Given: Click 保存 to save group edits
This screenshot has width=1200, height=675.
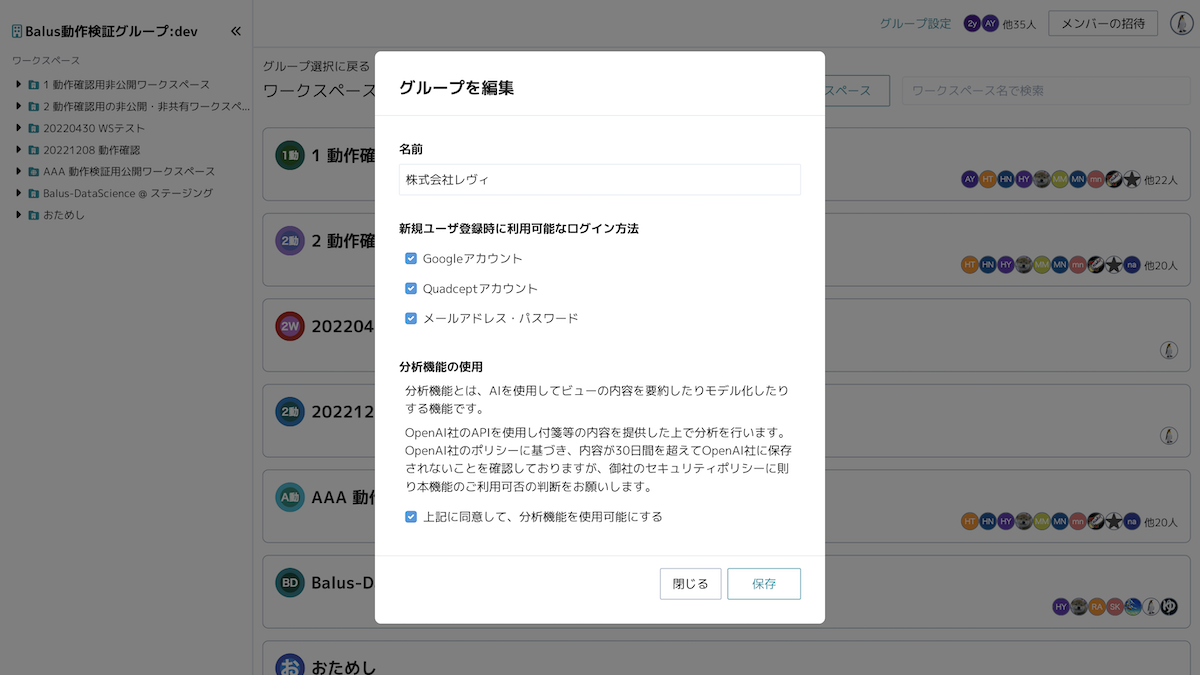Looking at the screenshot, I should pyautogui.click(x=764, y=584).
